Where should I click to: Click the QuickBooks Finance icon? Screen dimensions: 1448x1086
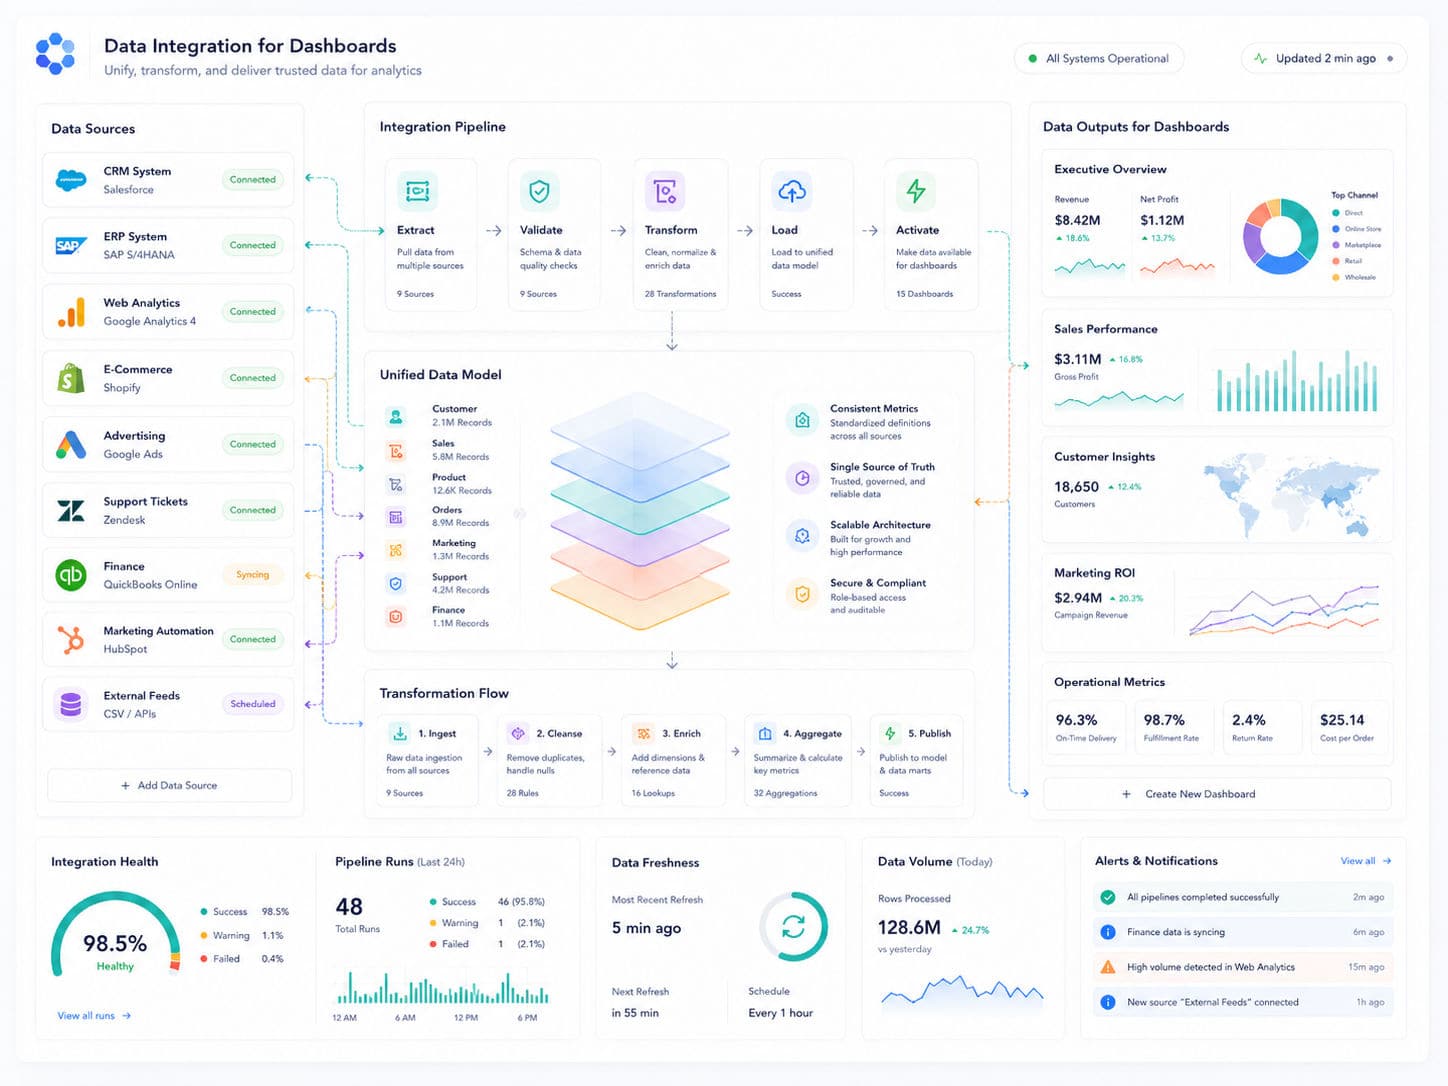pyautogui.click(x=71, y=575)
